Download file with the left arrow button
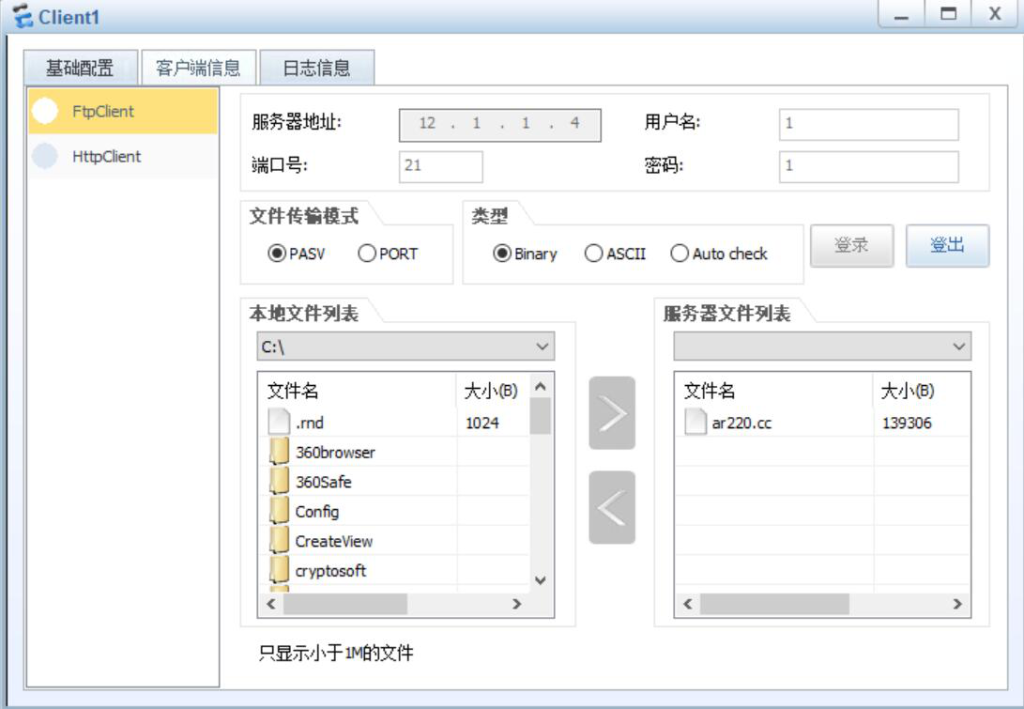This screenshot has width=1024, height=709. 612,507
